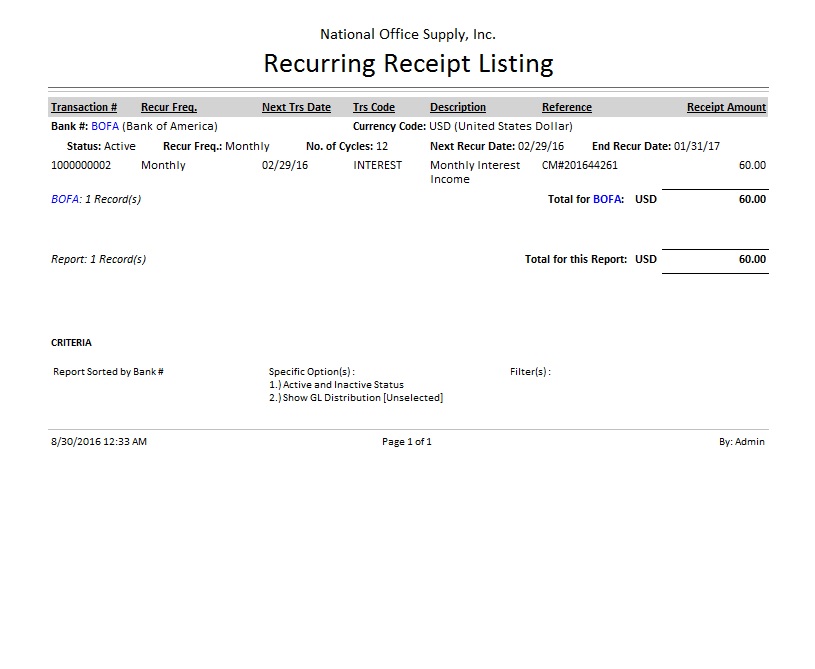
Task: Select the Reference column header
Action: tap(566, 107)
